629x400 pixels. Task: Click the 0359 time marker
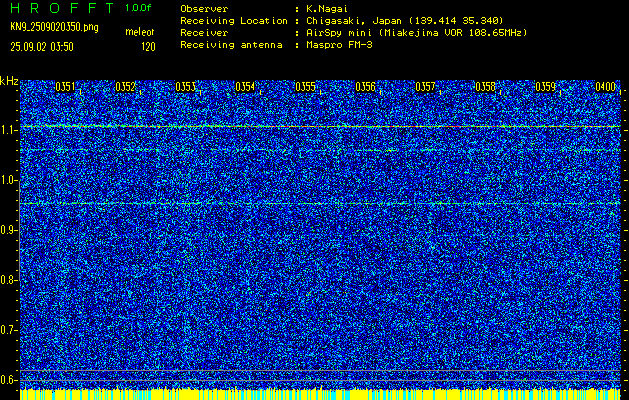coord(546,87)
